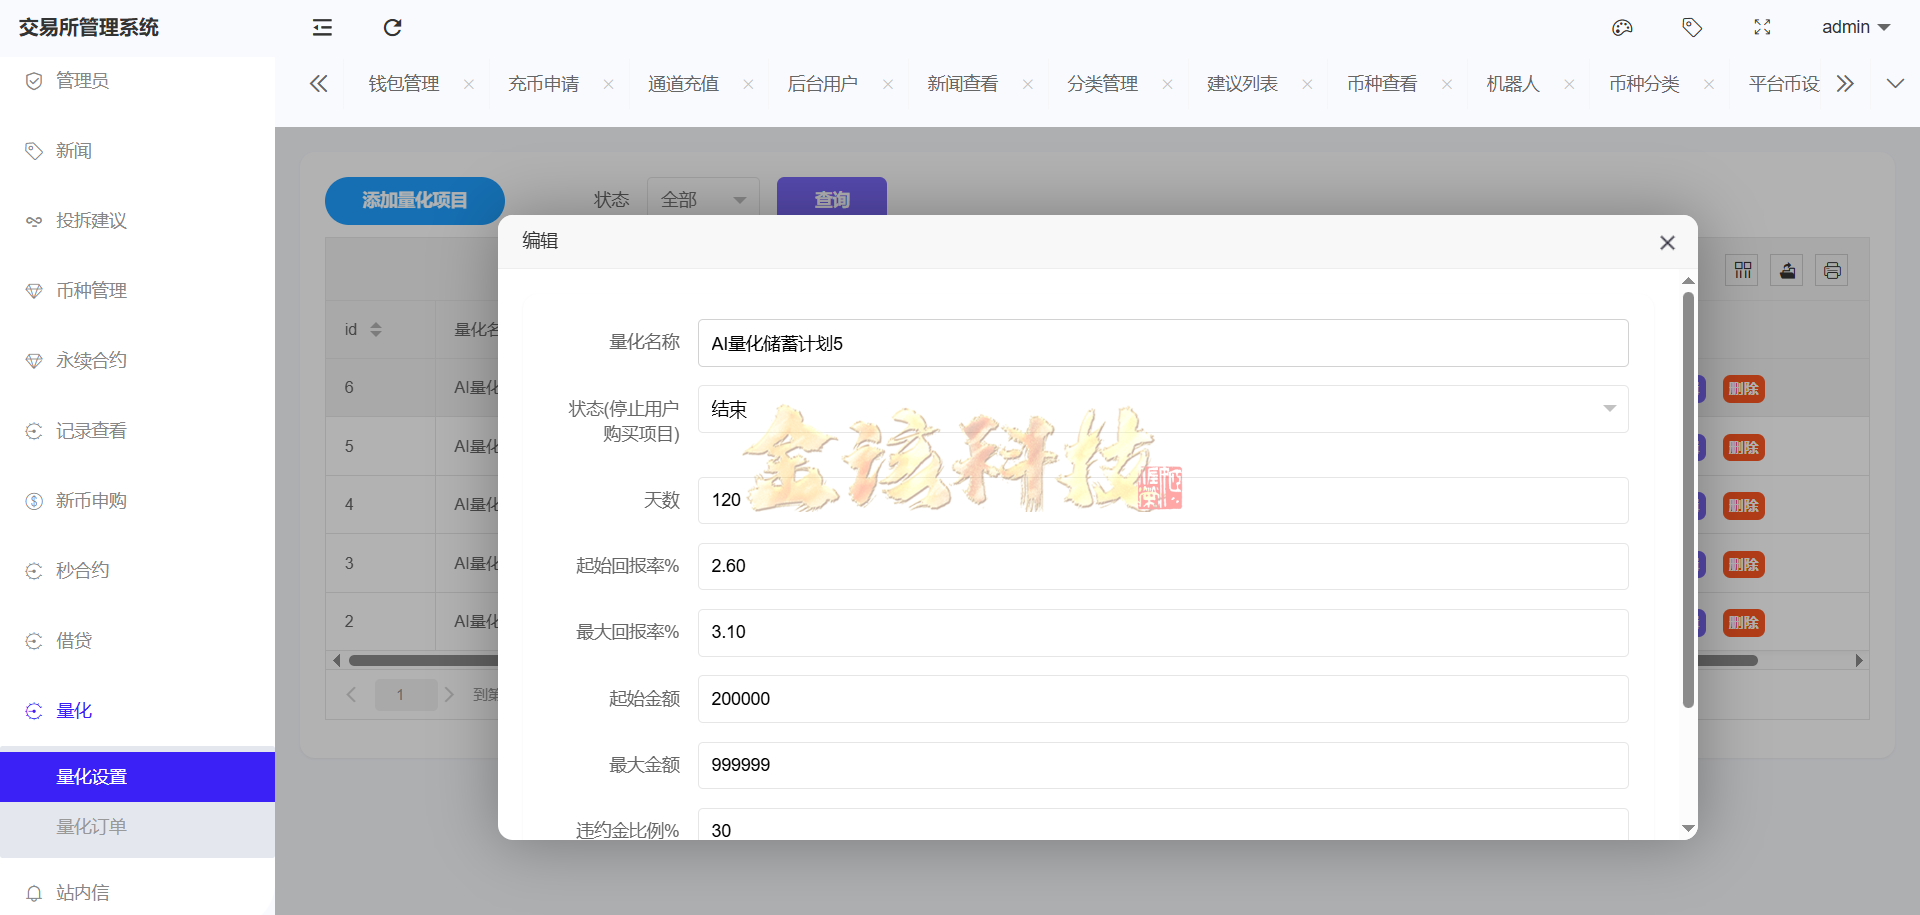This screenshot has height=915, width=1920.
Task: Switch to the 后台用户 tab
Action: point(822,84)
